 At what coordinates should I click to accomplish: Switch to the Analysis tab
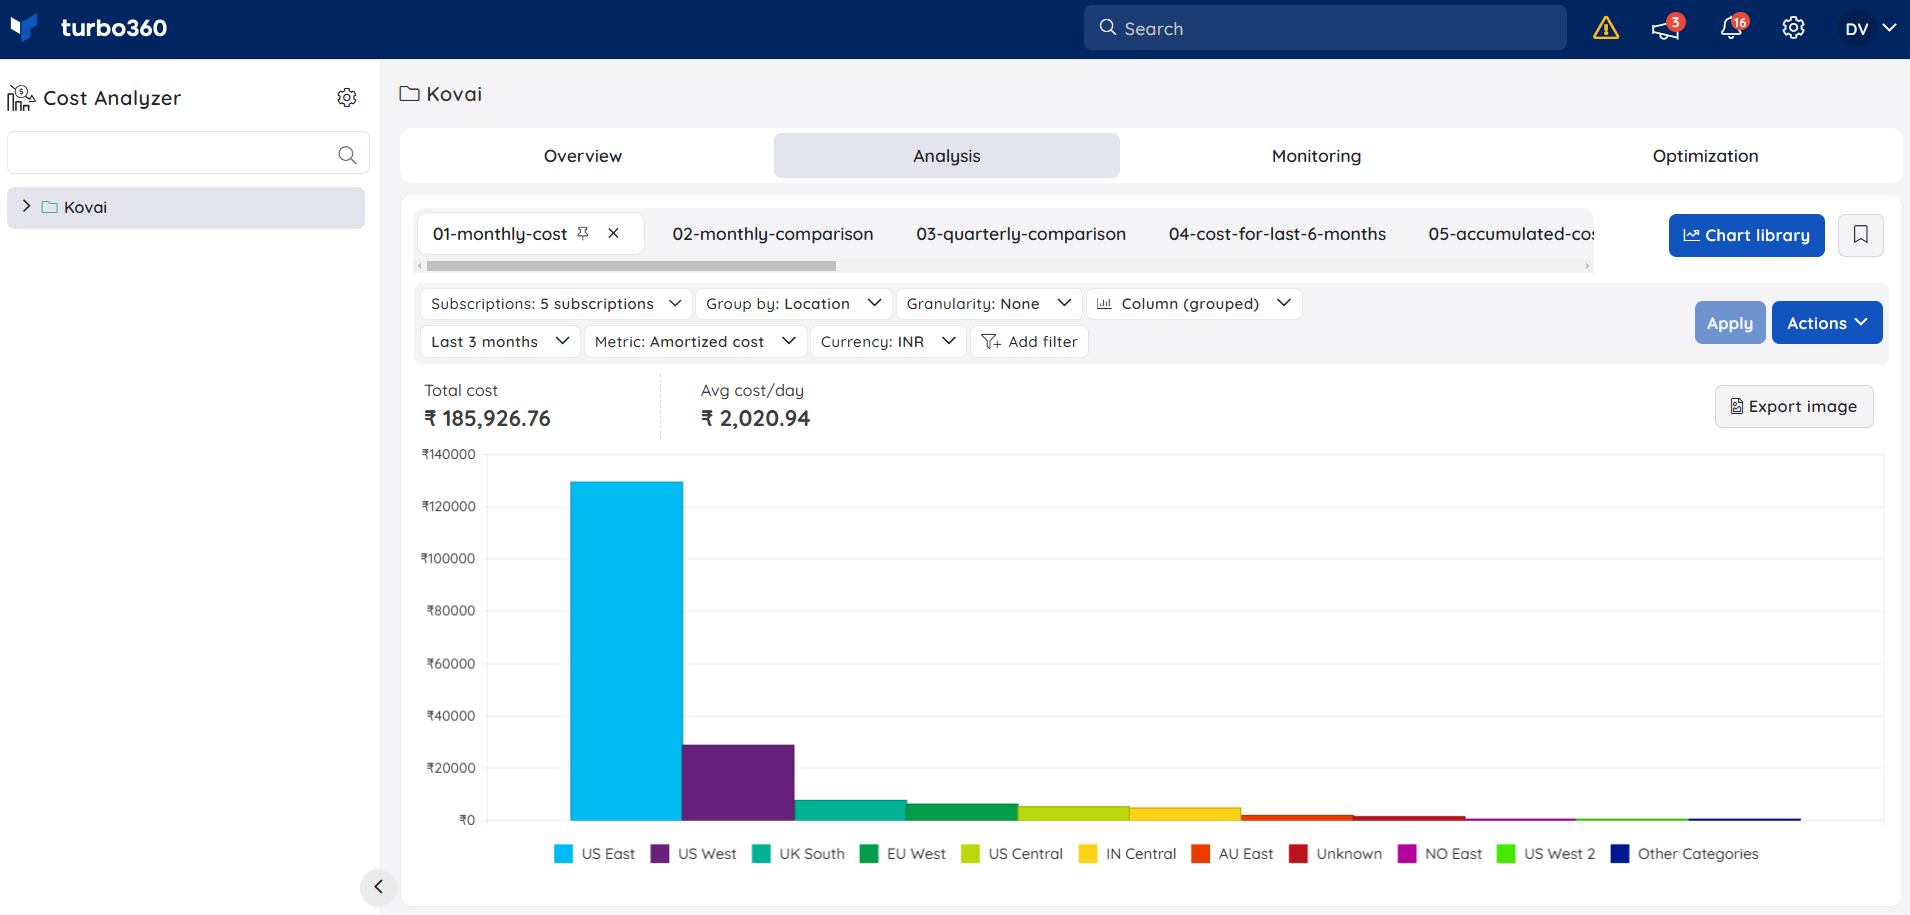pyautogui.click(x=947, y=156)
